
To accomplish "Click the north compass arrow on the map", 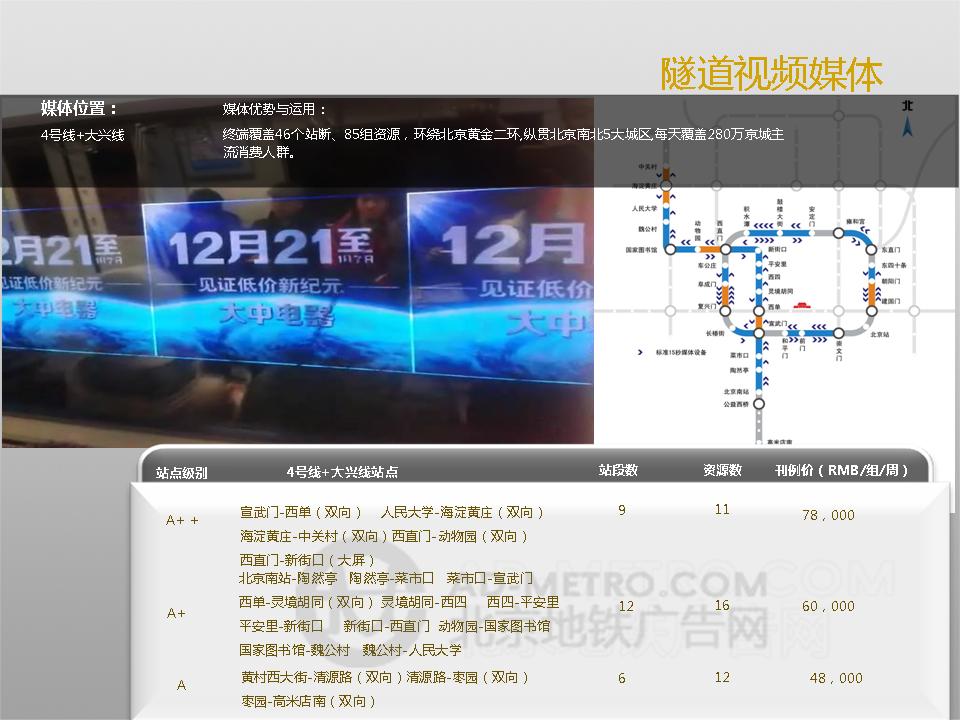I will click(x=907, y=127).
